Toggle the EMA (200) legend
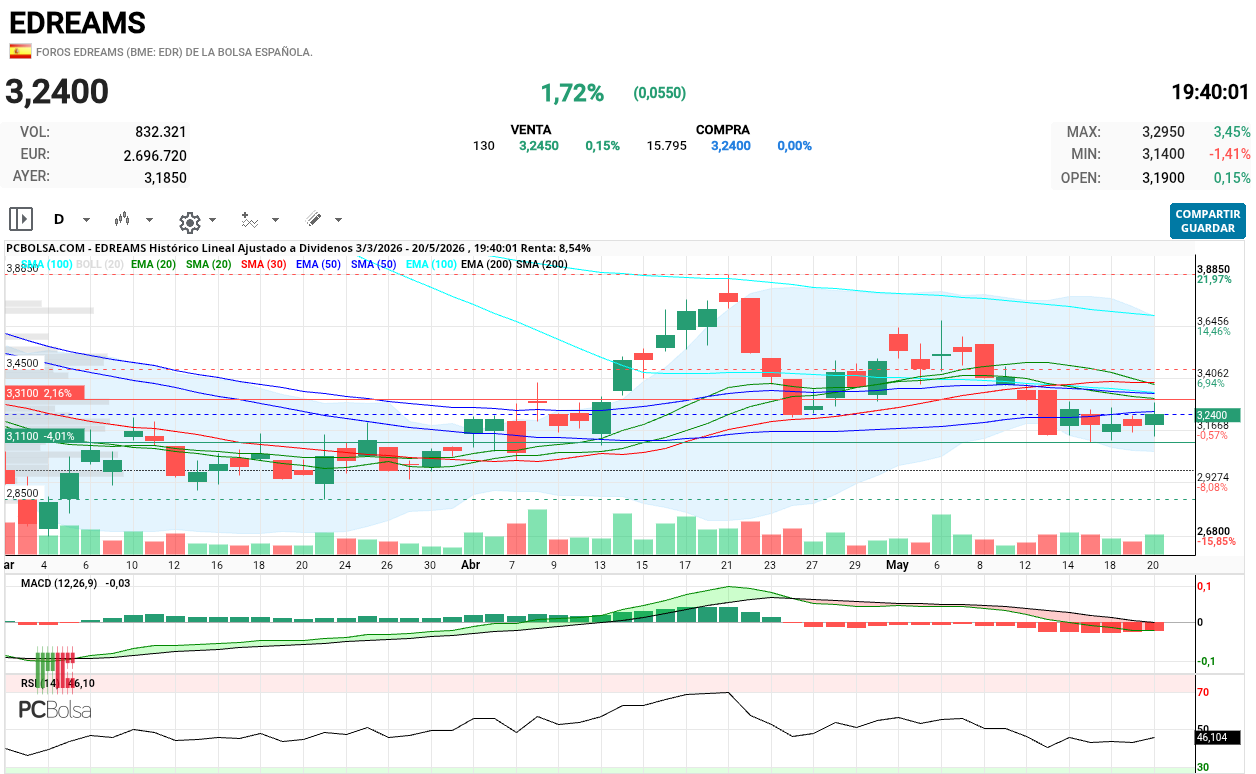This screenshot has height=774, width=1256. coord(487,264)
